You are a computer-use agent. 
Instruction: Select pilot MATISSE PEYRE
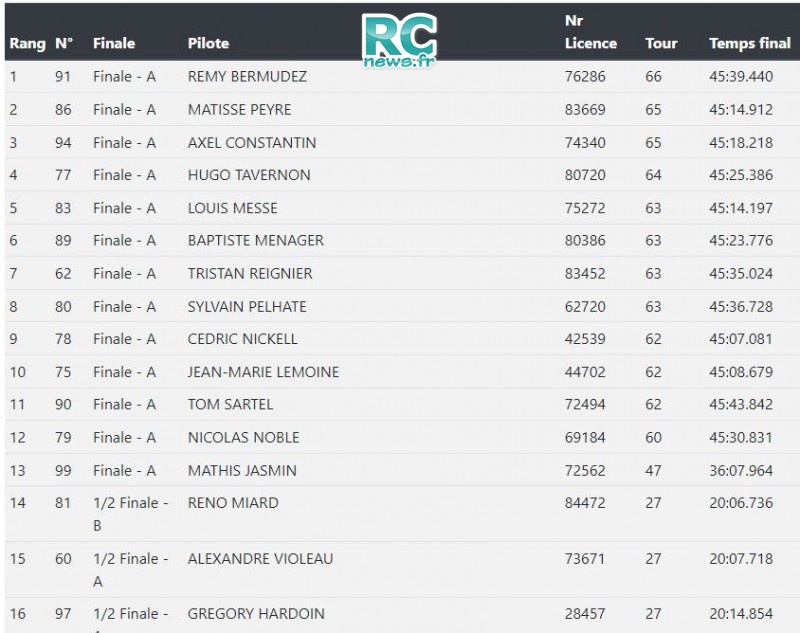(x=239, y=110)
